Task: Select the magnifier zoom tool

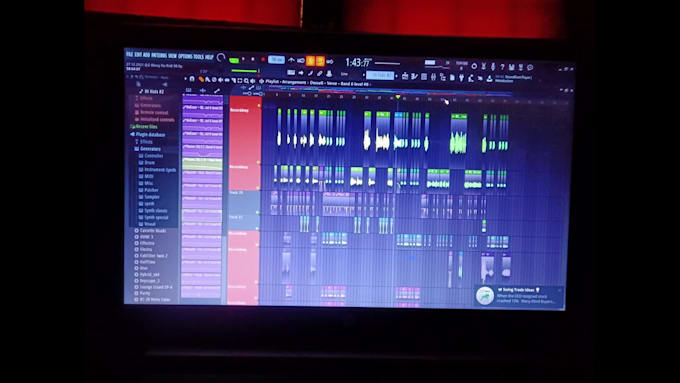Action: click(x=246, y=81)
